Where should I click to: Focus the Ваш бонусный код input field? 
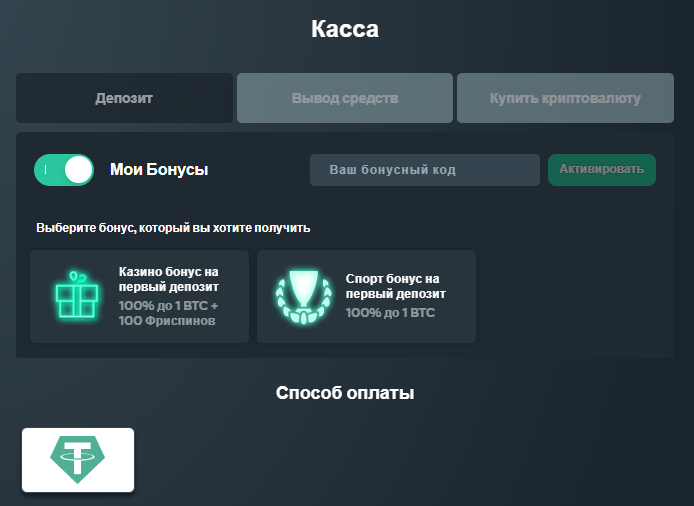click(x=424, y=170)
